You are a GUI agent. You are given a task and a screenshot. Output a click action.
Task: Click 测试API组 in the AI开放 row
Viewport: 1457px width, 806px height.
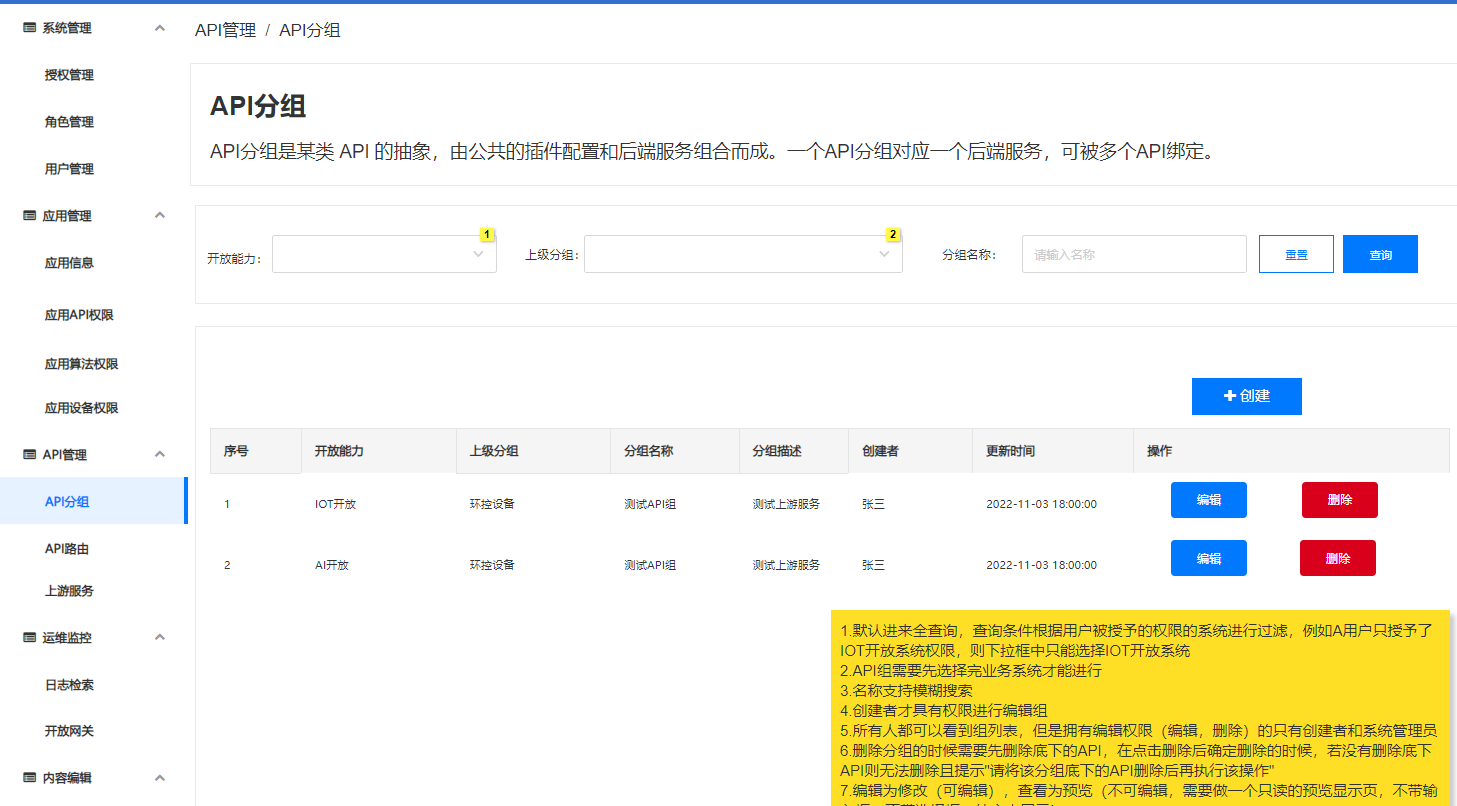point(650,565)
